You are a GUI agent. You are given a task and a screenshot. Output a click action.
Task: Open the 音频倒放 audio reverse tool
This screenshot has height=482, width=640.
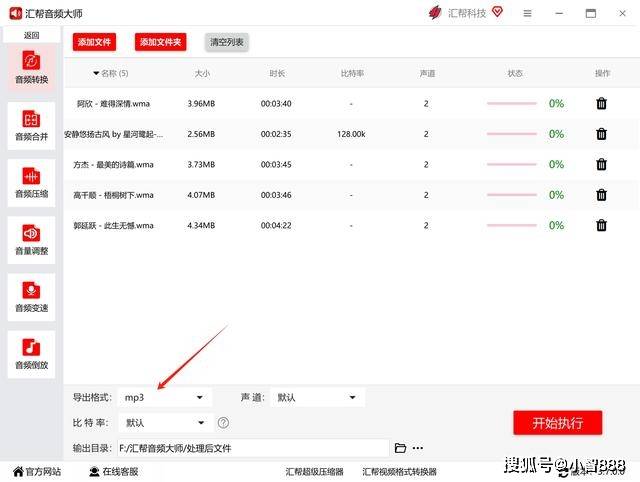(x=31, y=354)
